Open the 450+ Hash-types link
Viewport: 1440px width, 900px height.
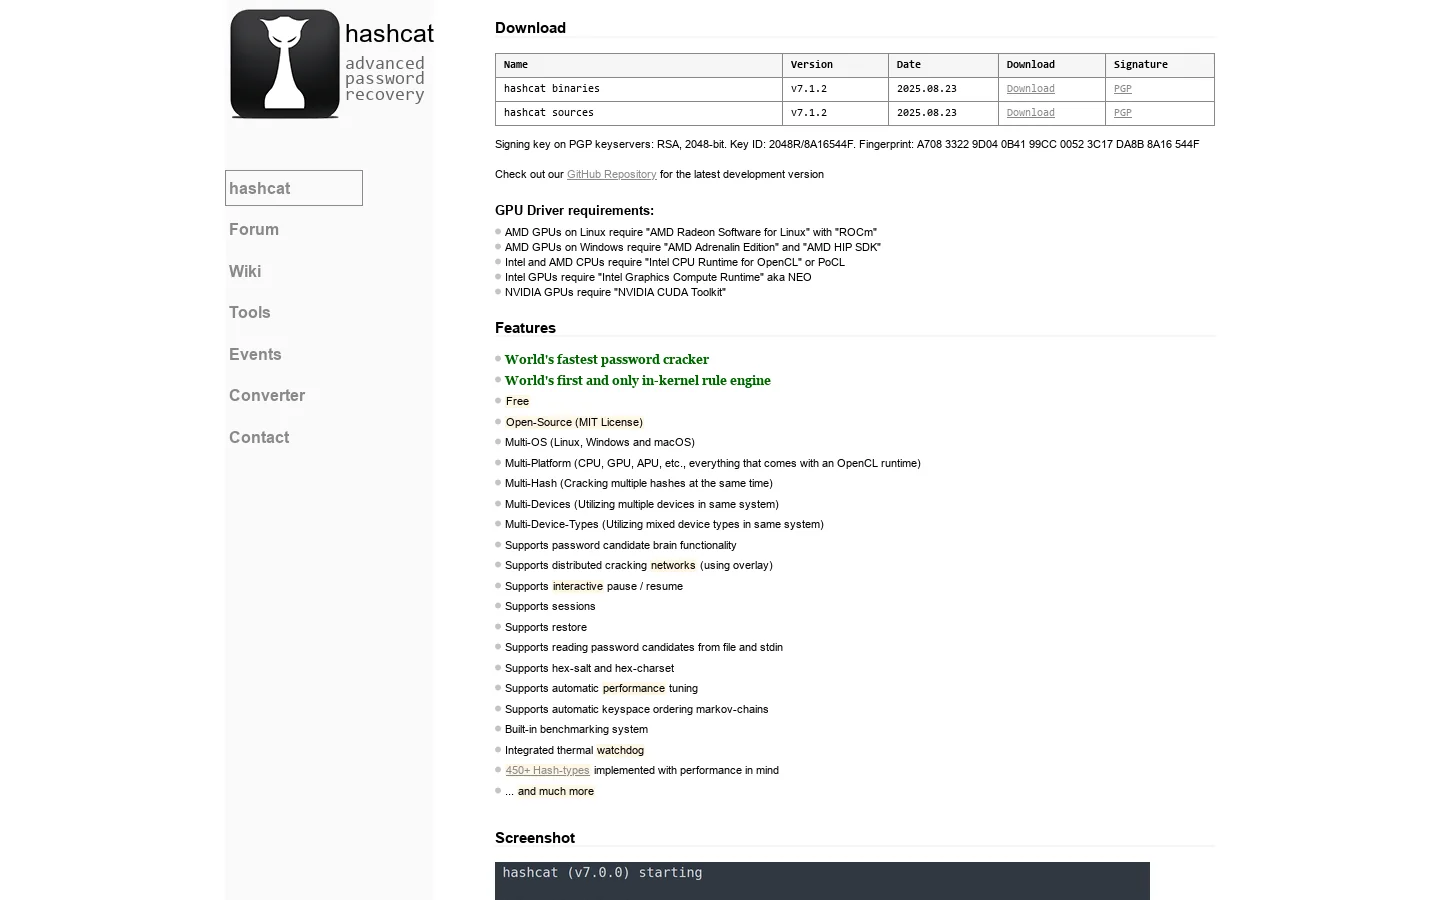[x=548, y=771]
